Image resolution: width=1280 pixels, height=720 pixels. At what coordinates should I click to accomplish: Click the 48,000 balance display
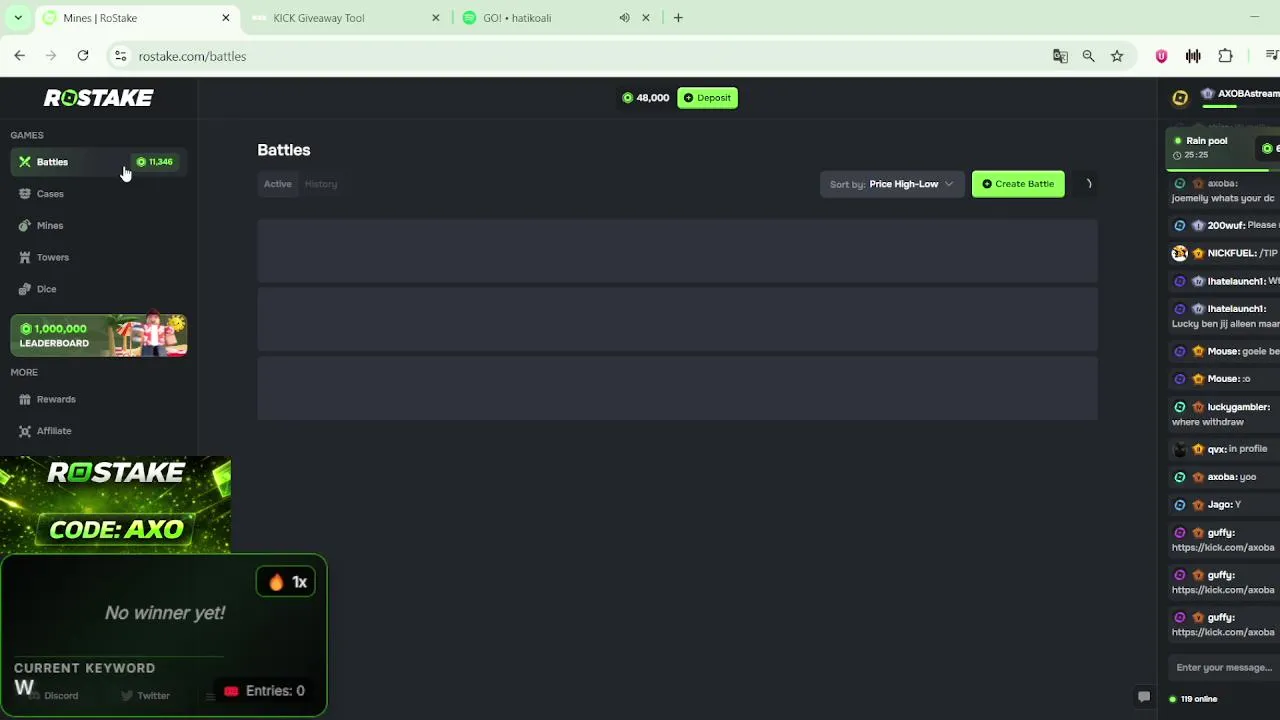point(645,98)
